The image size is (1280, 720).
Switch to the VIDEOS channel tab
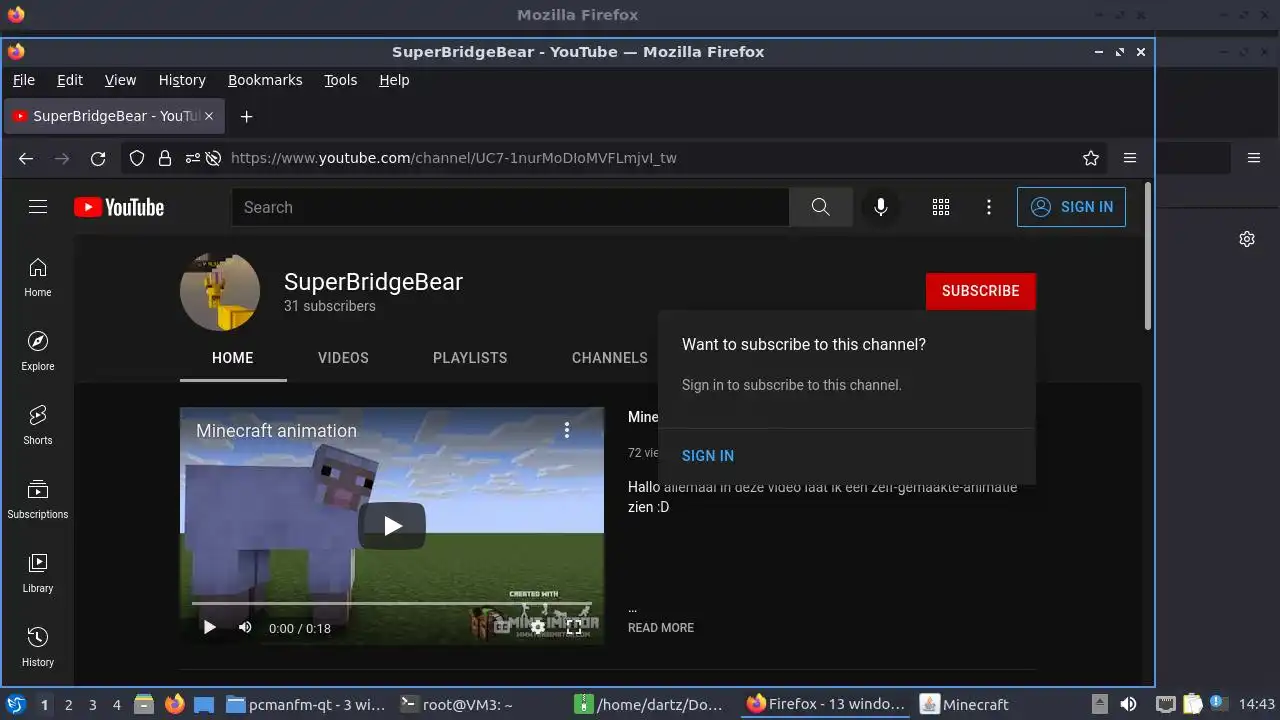tap(343, 358)
